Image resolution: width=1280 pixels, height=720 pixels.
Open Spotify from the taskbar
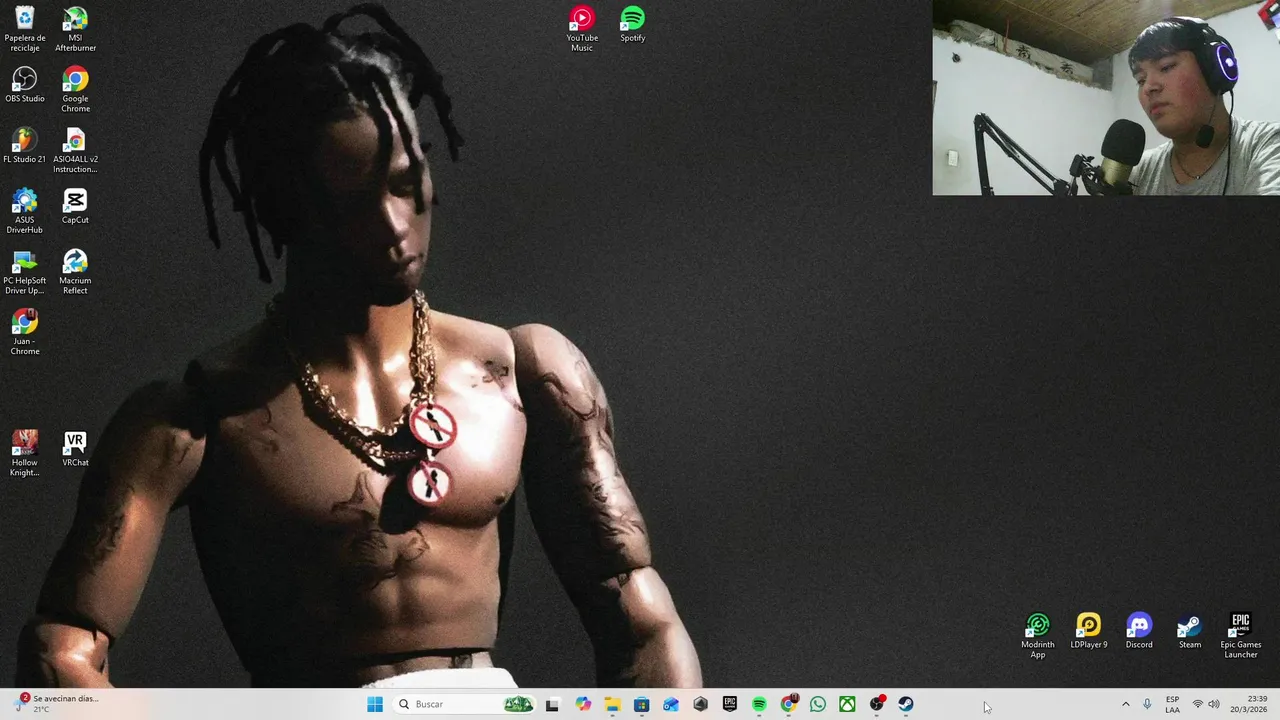click(759, 704)
